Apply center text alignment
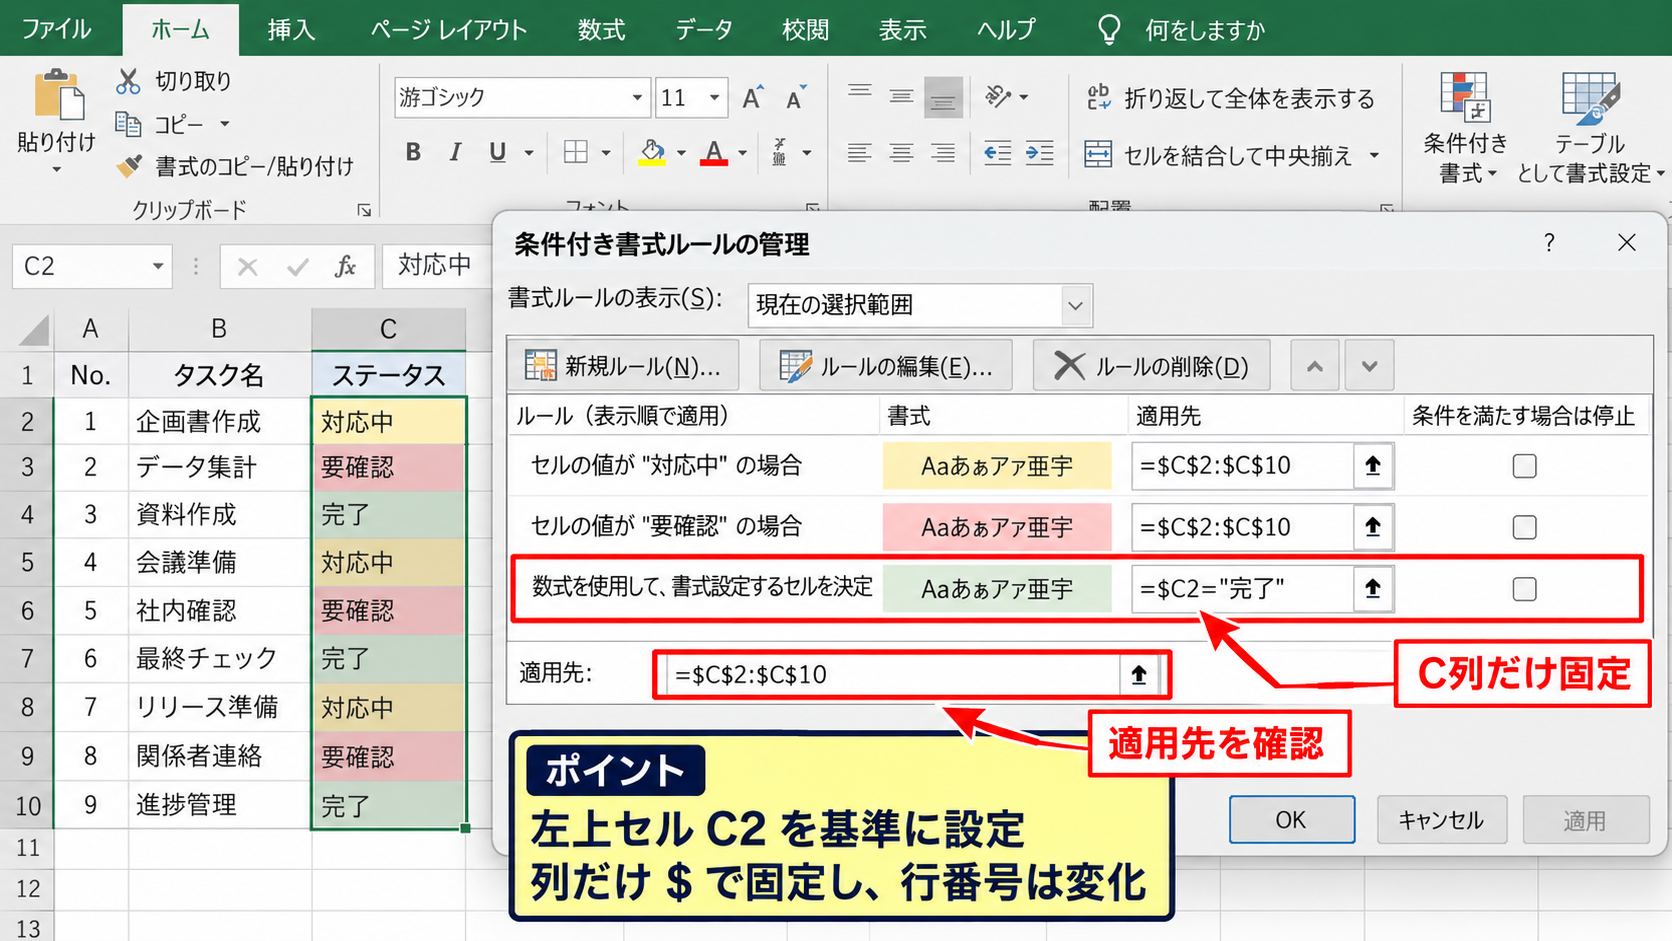 click(x=901, y=153)
